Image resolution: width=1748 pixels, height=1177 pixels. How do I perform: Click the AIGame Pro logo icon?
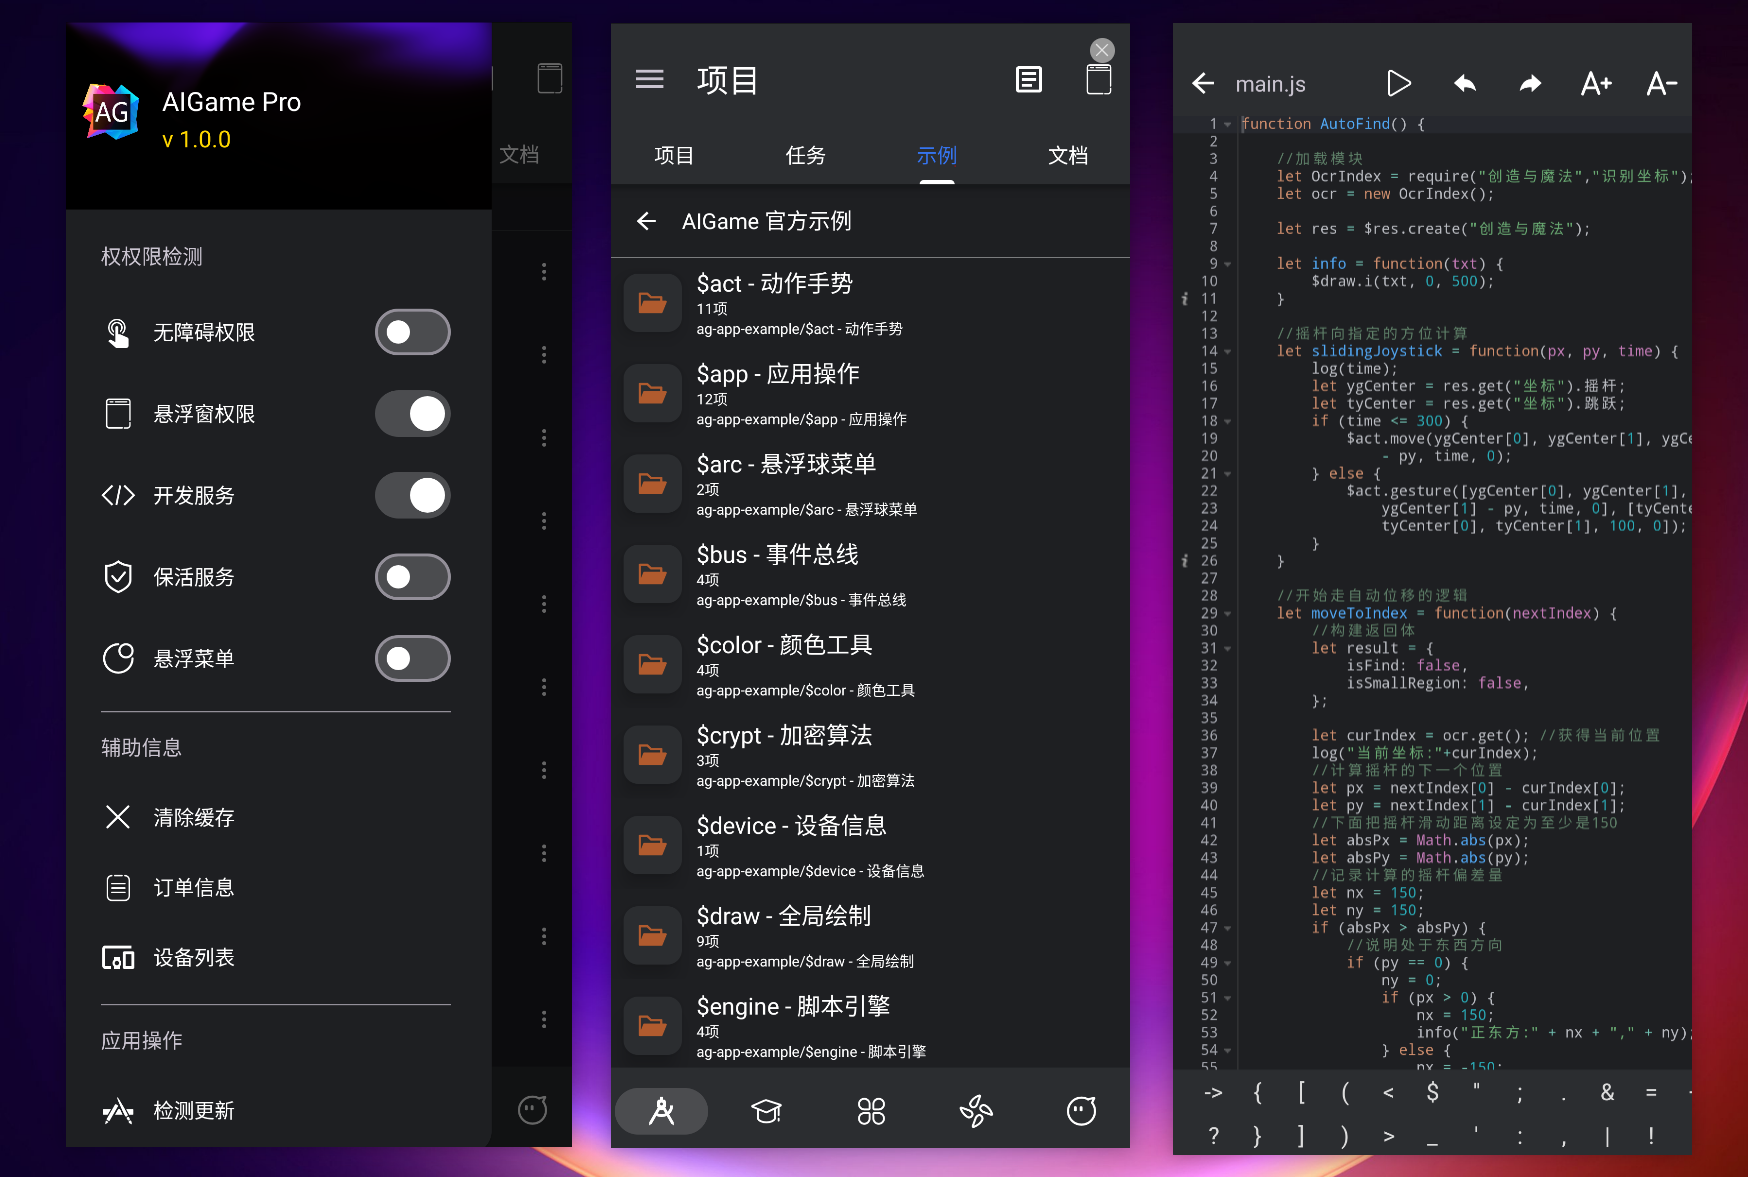[111, 112]
